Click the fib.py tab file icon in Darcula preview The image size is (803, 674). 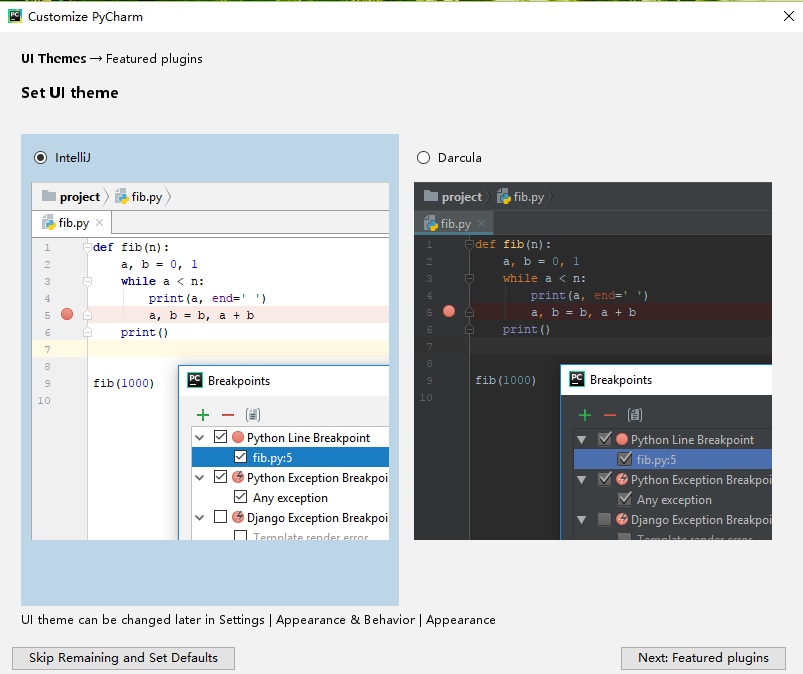(x=431, y=223)
